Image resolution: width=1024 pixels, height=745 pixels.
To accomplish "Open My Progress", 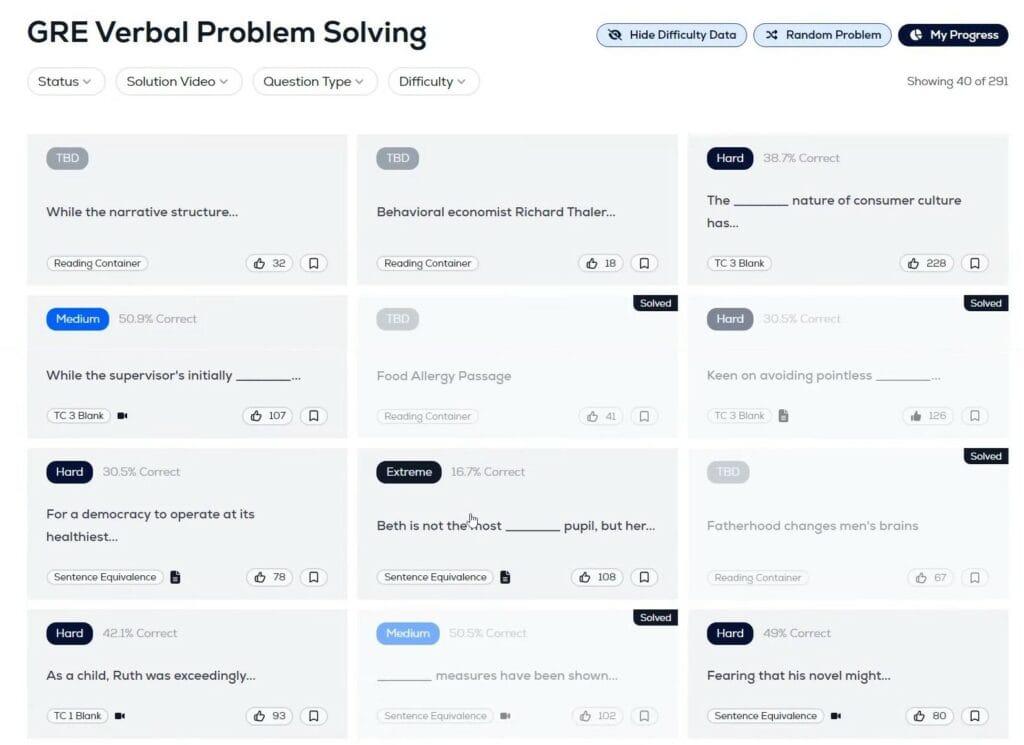I will pyautogui.click(x=953, y=35).
